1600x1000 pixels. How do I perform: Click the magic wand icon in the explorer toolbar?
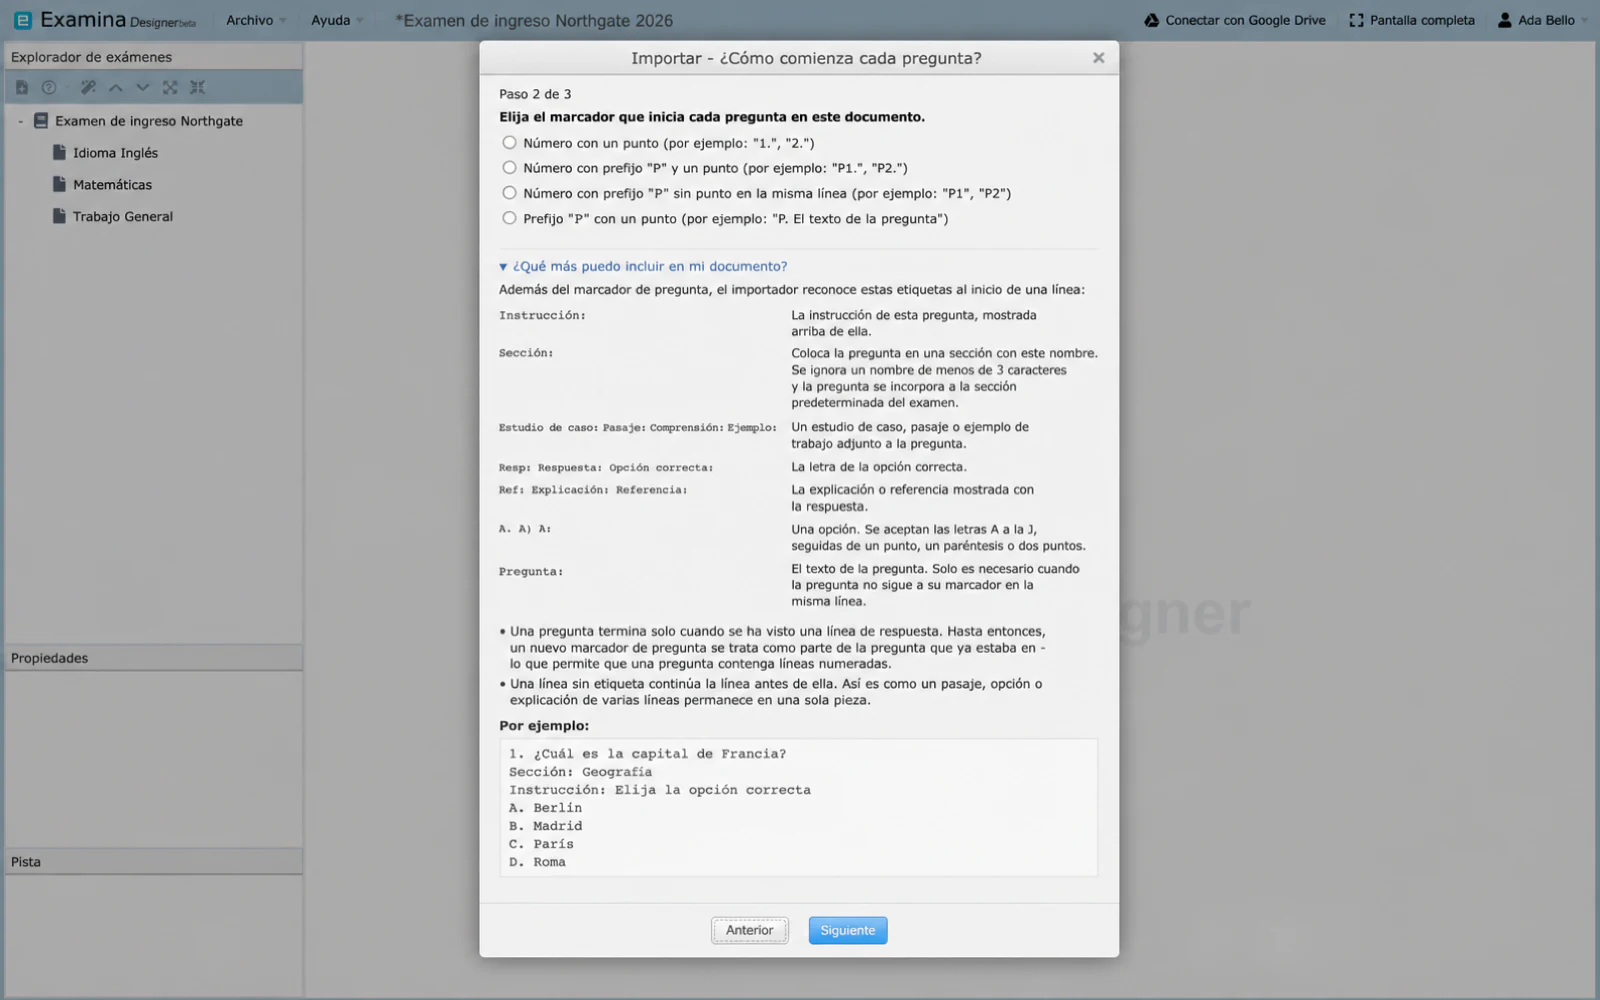point(88,88)
